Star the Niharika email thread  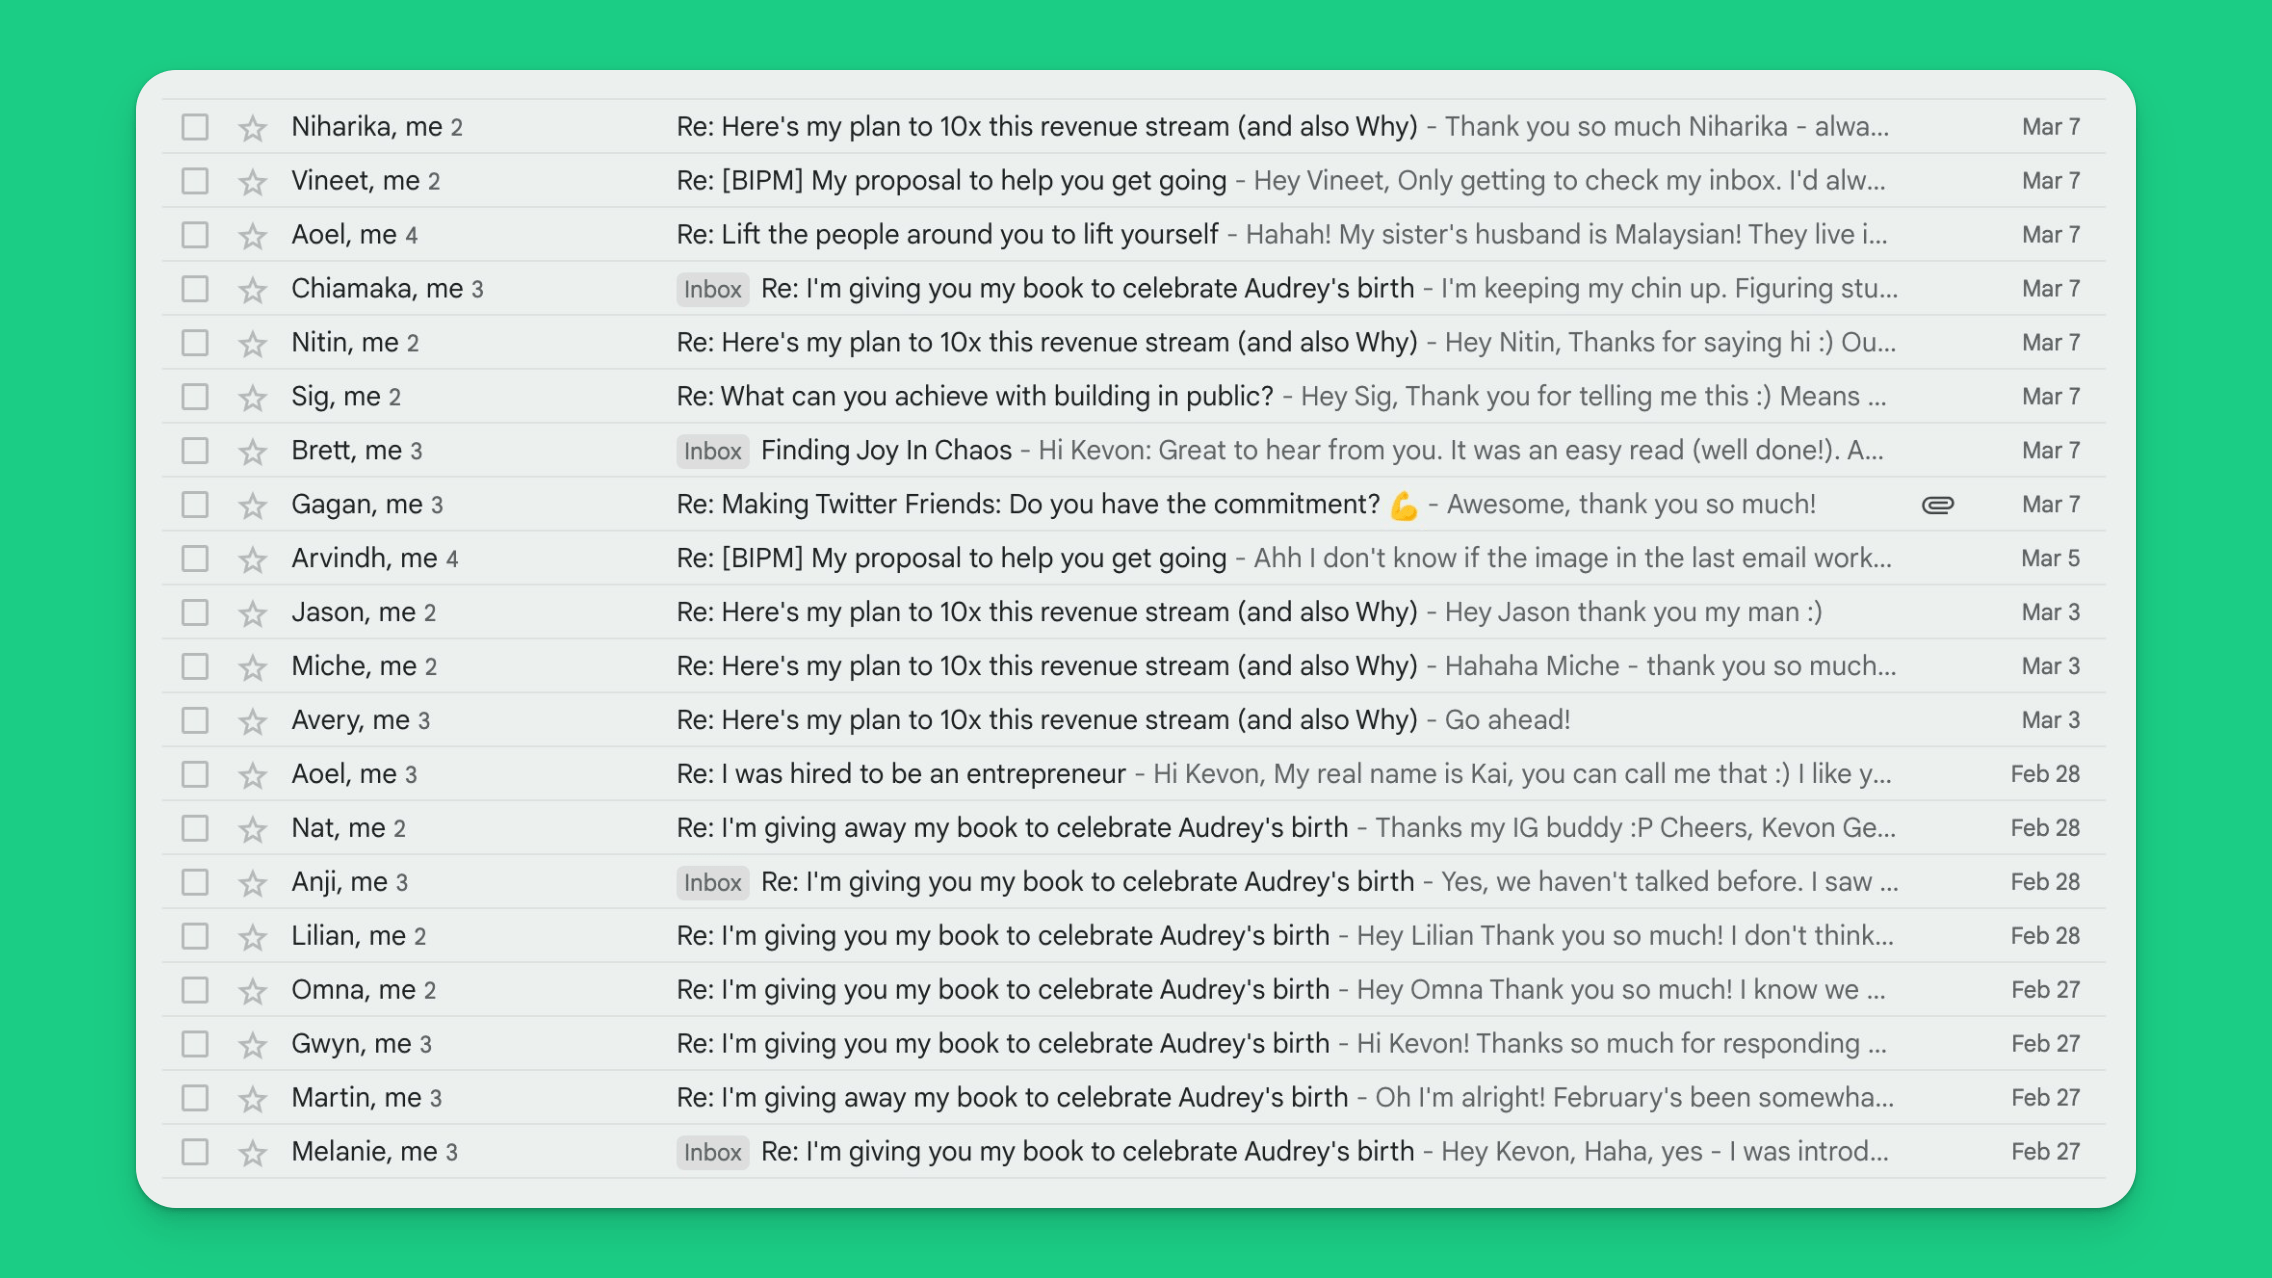252,128
